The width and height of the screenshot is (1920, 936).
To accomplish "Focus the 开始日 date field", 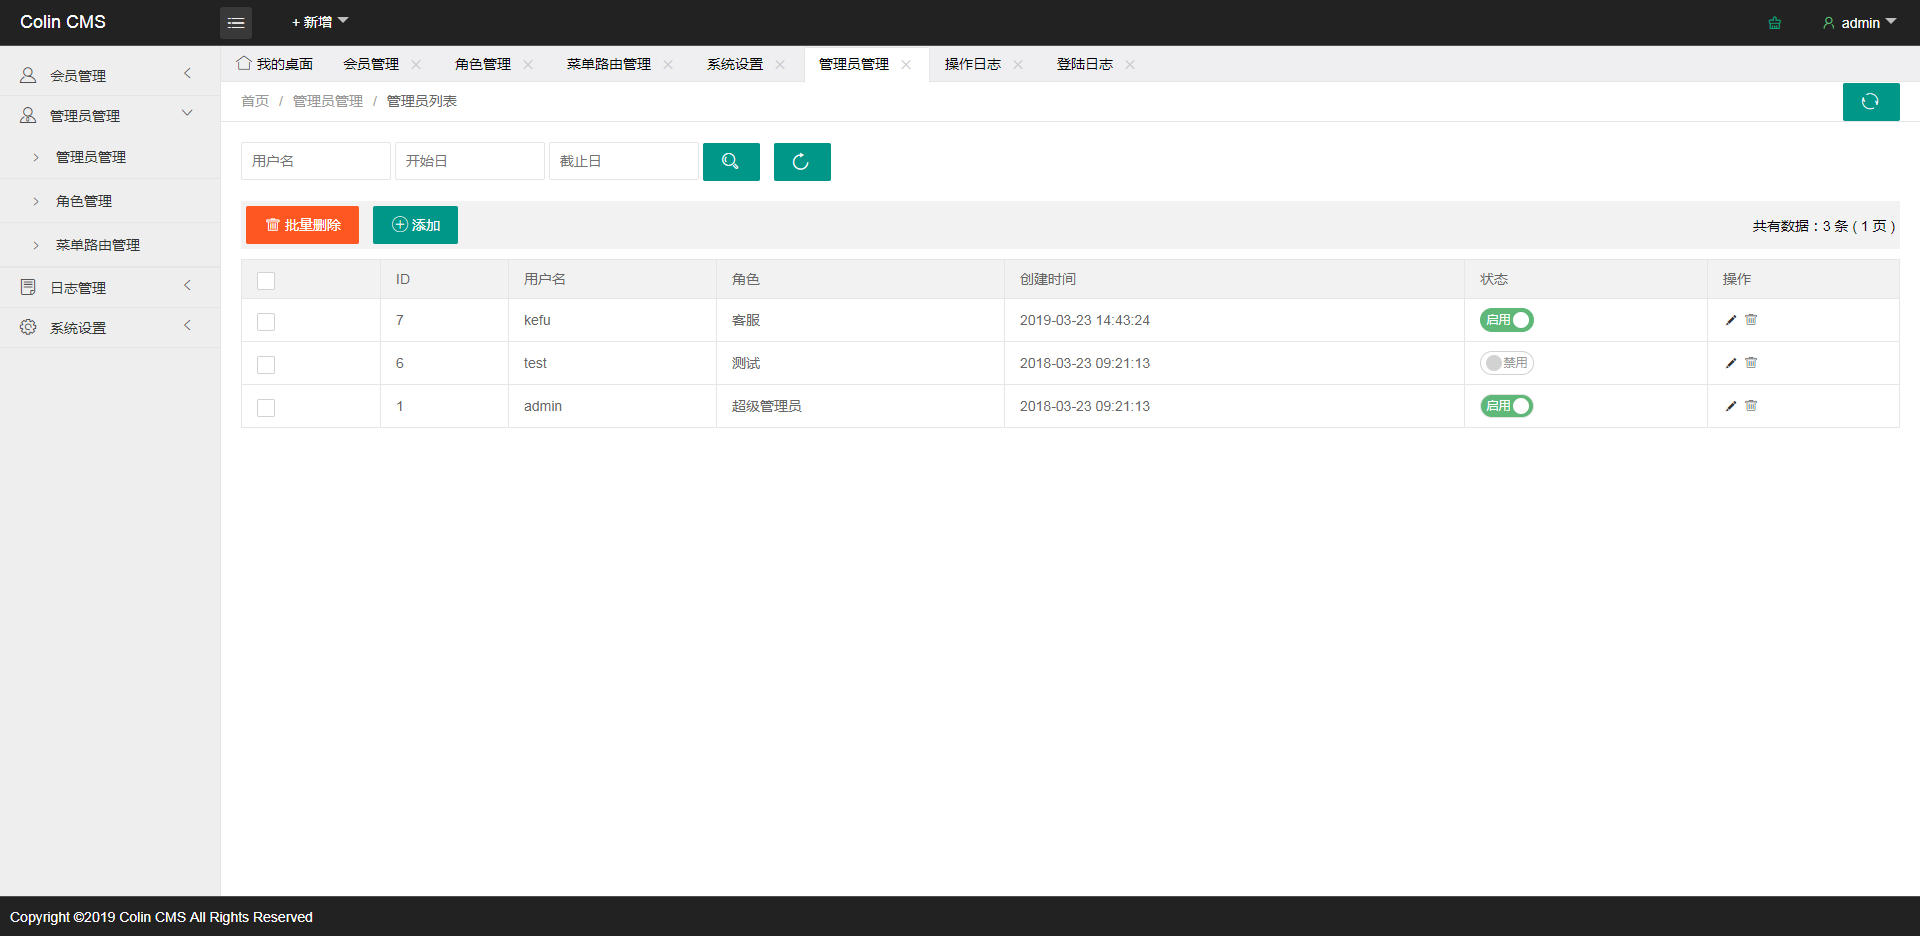I will click(x=470, y=161).
